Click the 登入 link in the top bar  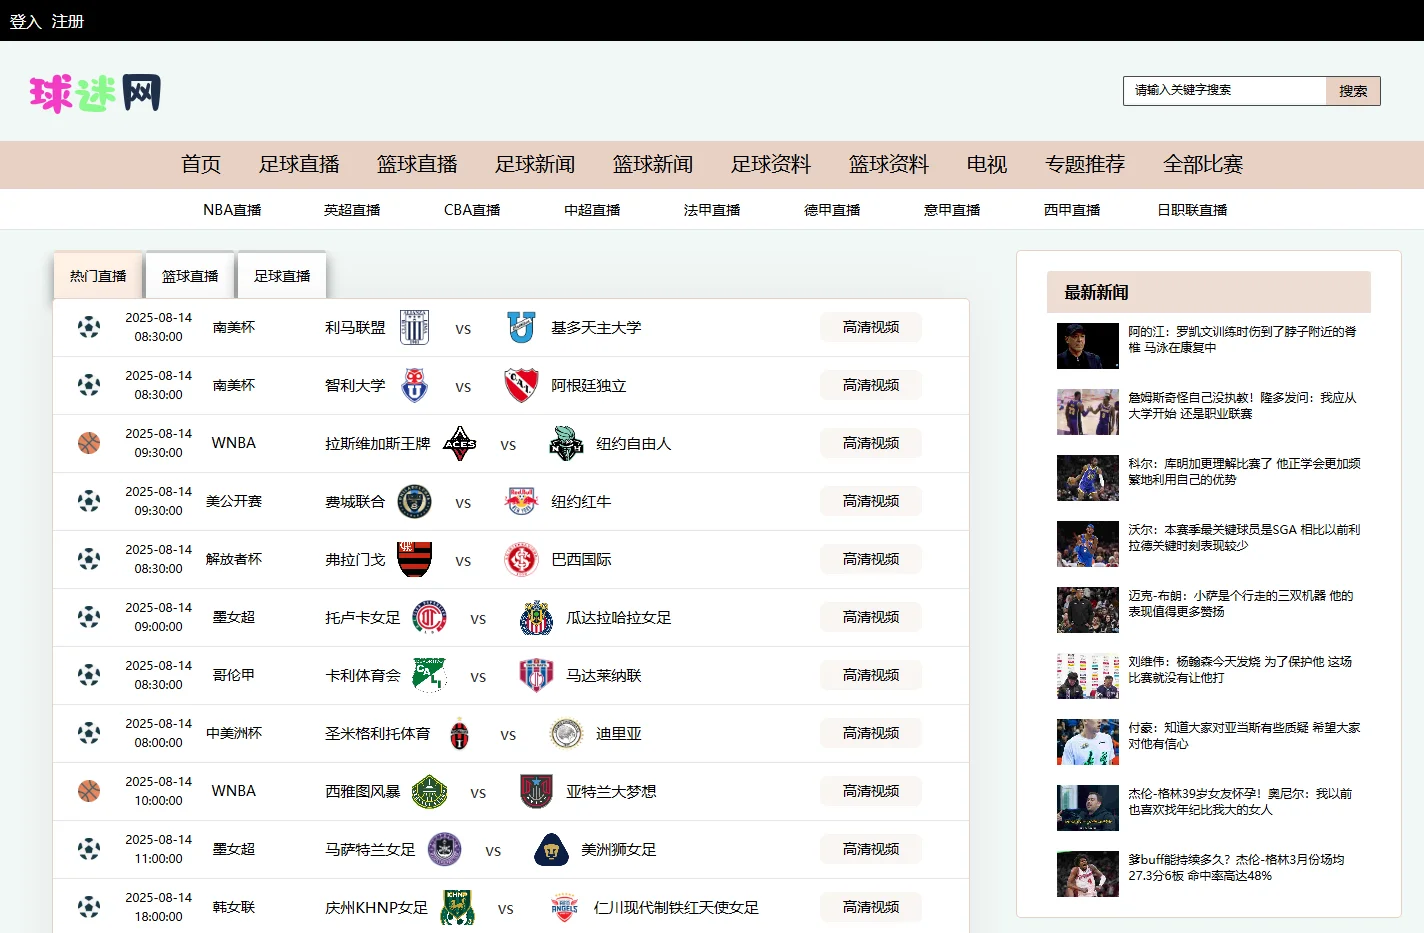tap(26, 21)
